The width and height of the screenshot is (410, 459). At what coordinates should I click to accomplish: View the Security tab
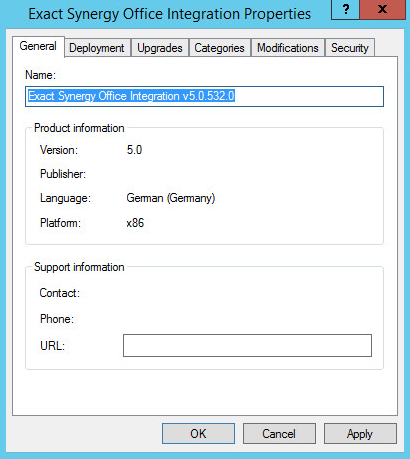point(350,48)
